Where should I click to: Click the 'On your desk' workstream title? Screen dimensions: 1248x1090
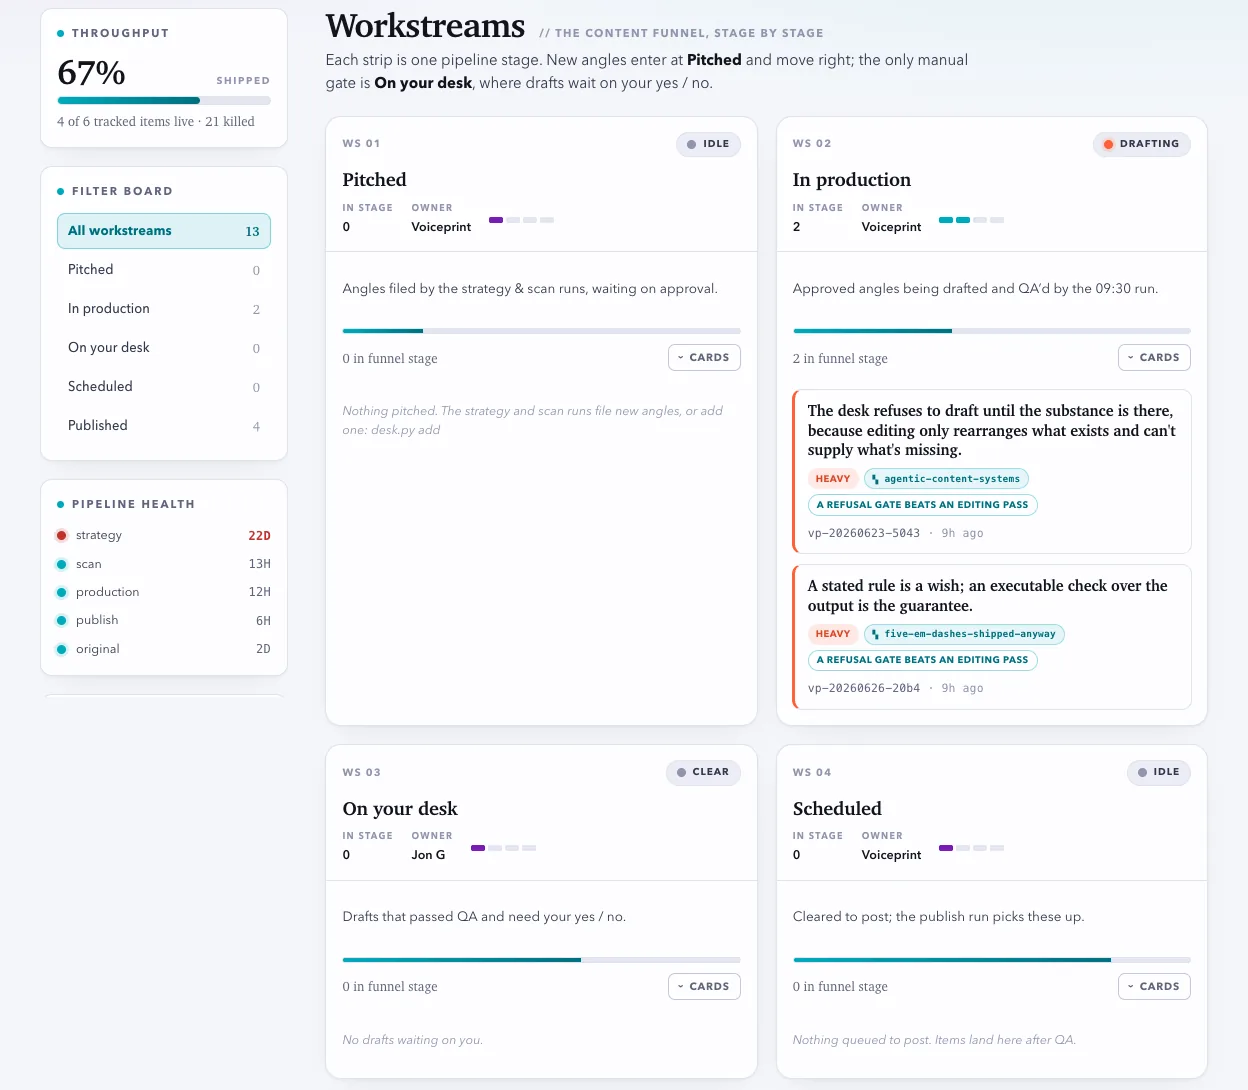[400, 809]
